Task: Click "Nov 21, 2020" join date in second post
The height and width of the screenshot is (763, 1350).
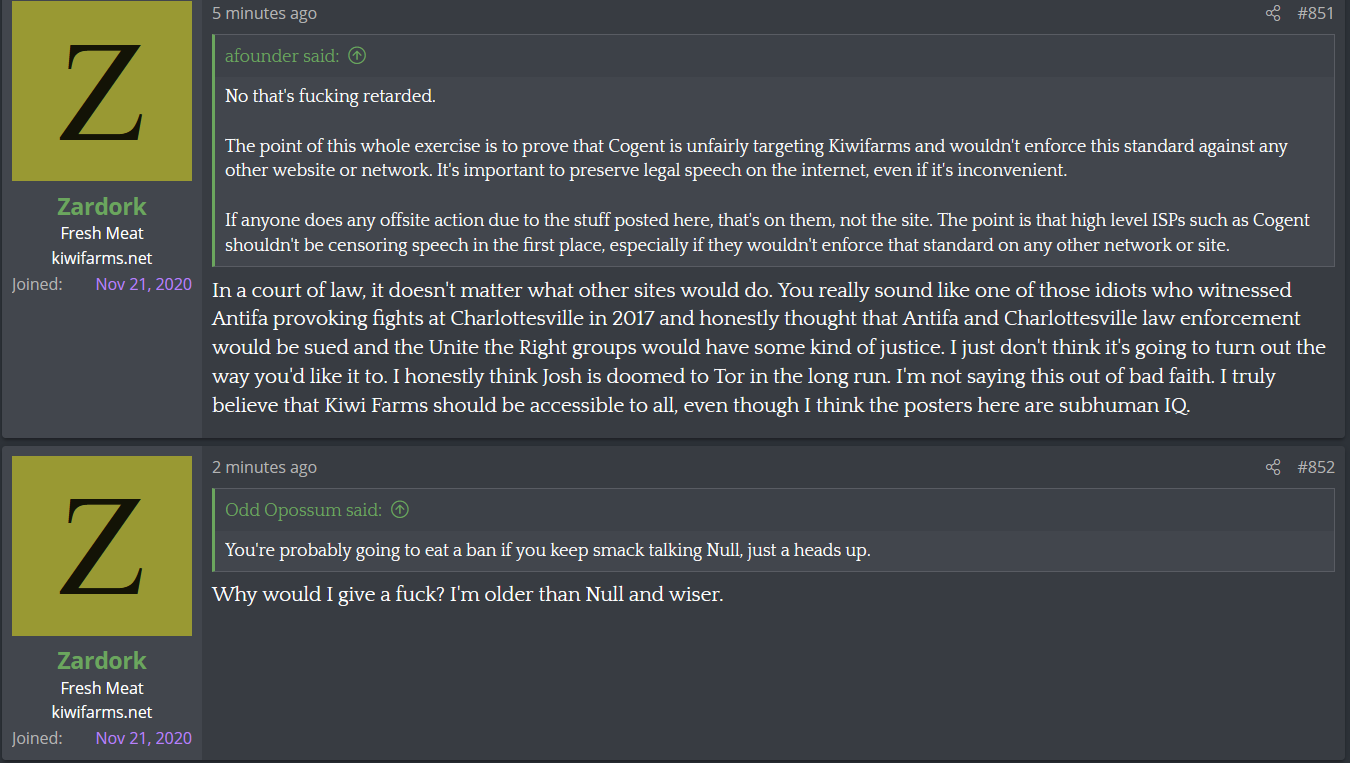Action: click(144, 738)
